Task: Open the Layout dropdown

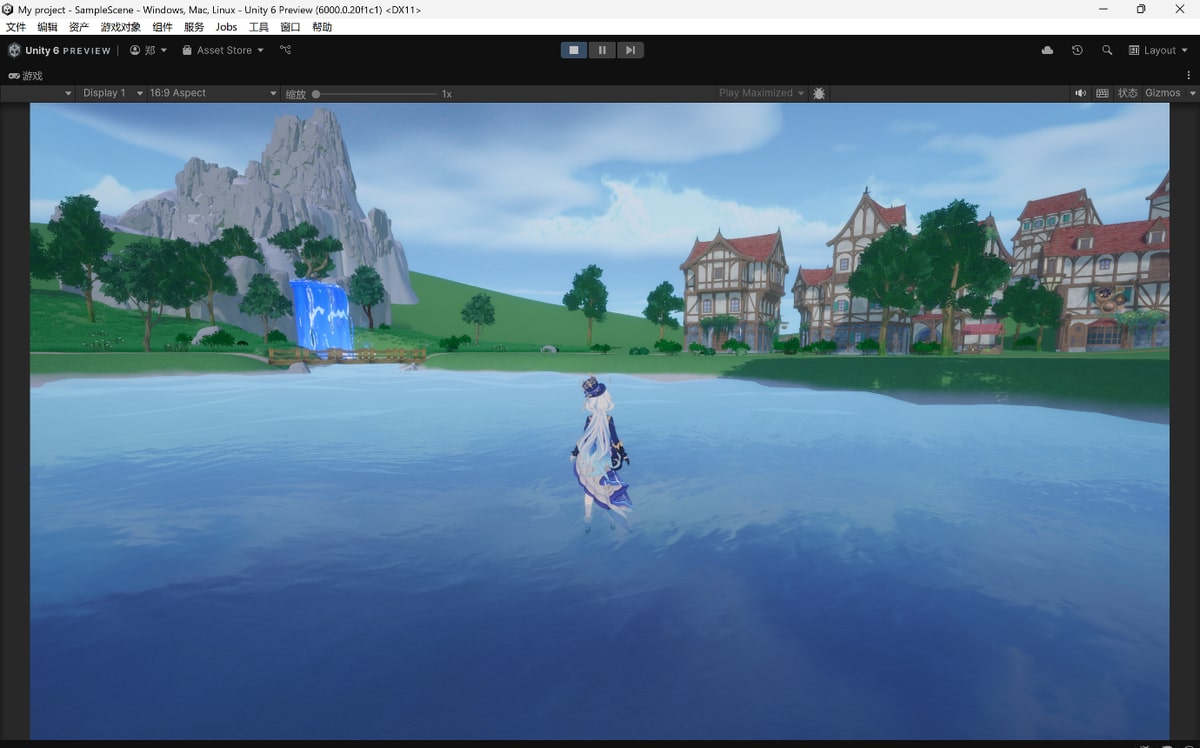Action: (1159, 50)
